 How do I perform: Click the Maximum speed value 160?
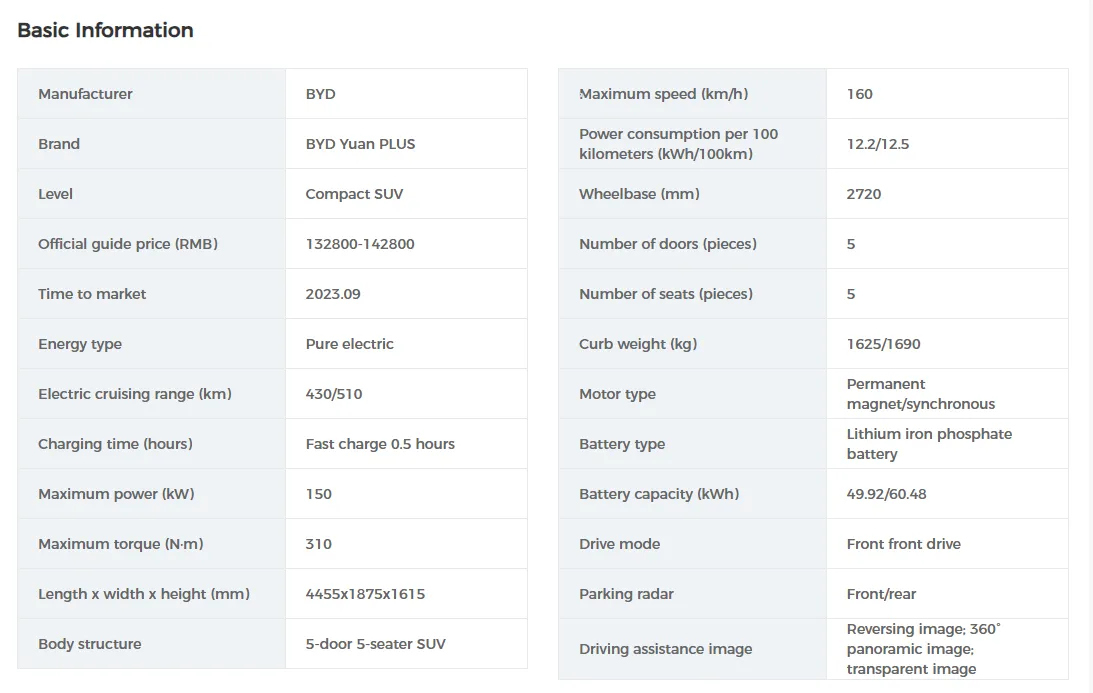tap(860, 94)
